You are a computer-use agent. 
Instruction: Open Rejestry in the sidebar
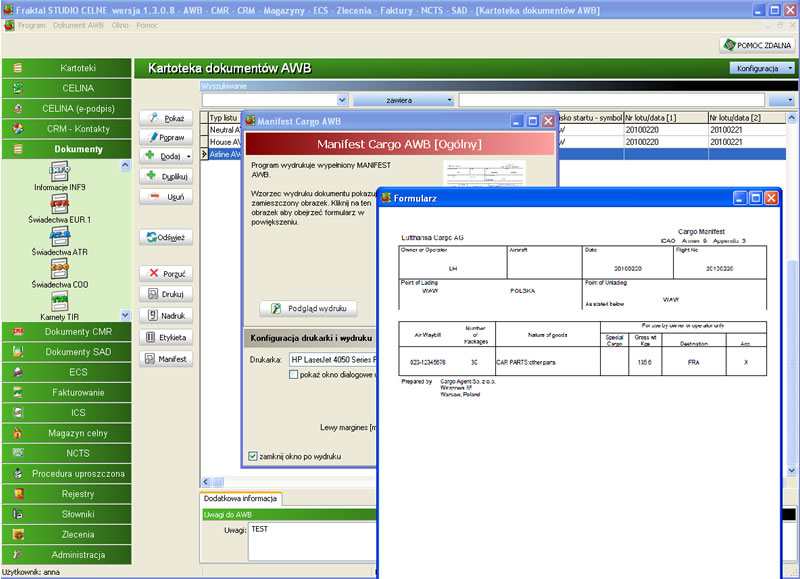[67, 494]
